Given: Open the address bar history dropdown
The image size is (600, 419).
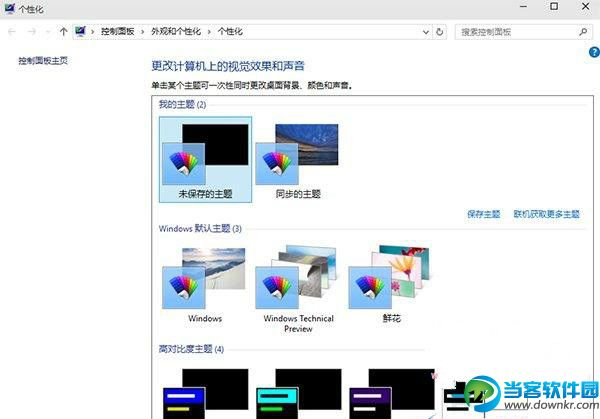Looking at the screenshot, I should pyautogui.click(x=426, y=32).
